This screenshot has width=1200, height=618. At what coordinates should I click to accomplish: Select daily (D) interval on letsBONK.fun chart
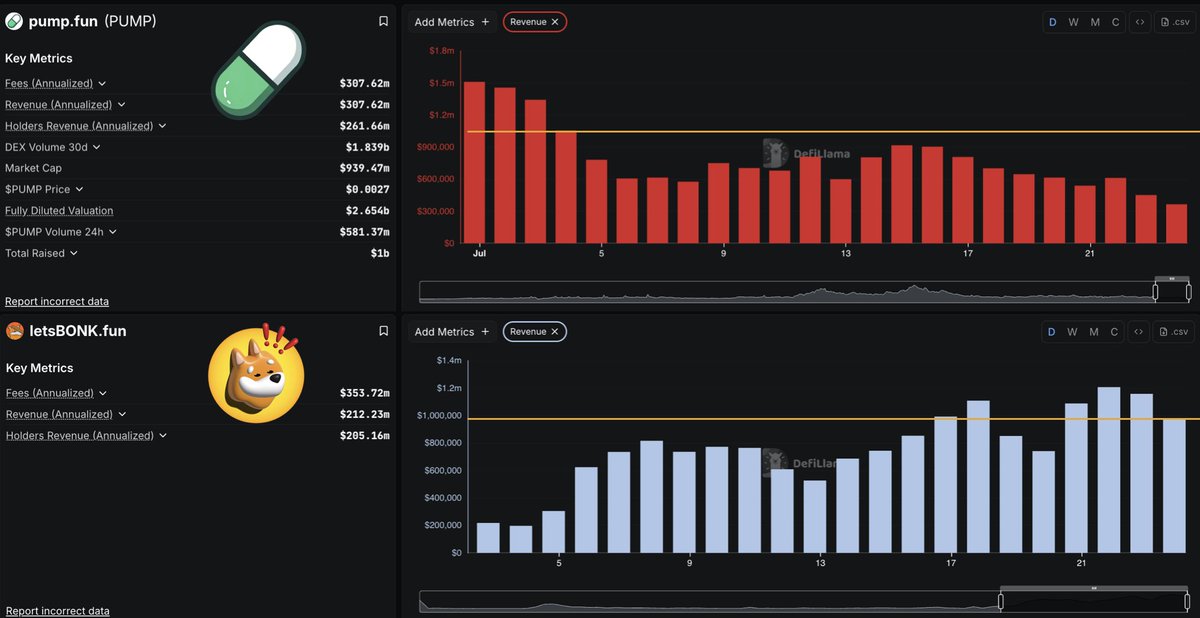1051,332
